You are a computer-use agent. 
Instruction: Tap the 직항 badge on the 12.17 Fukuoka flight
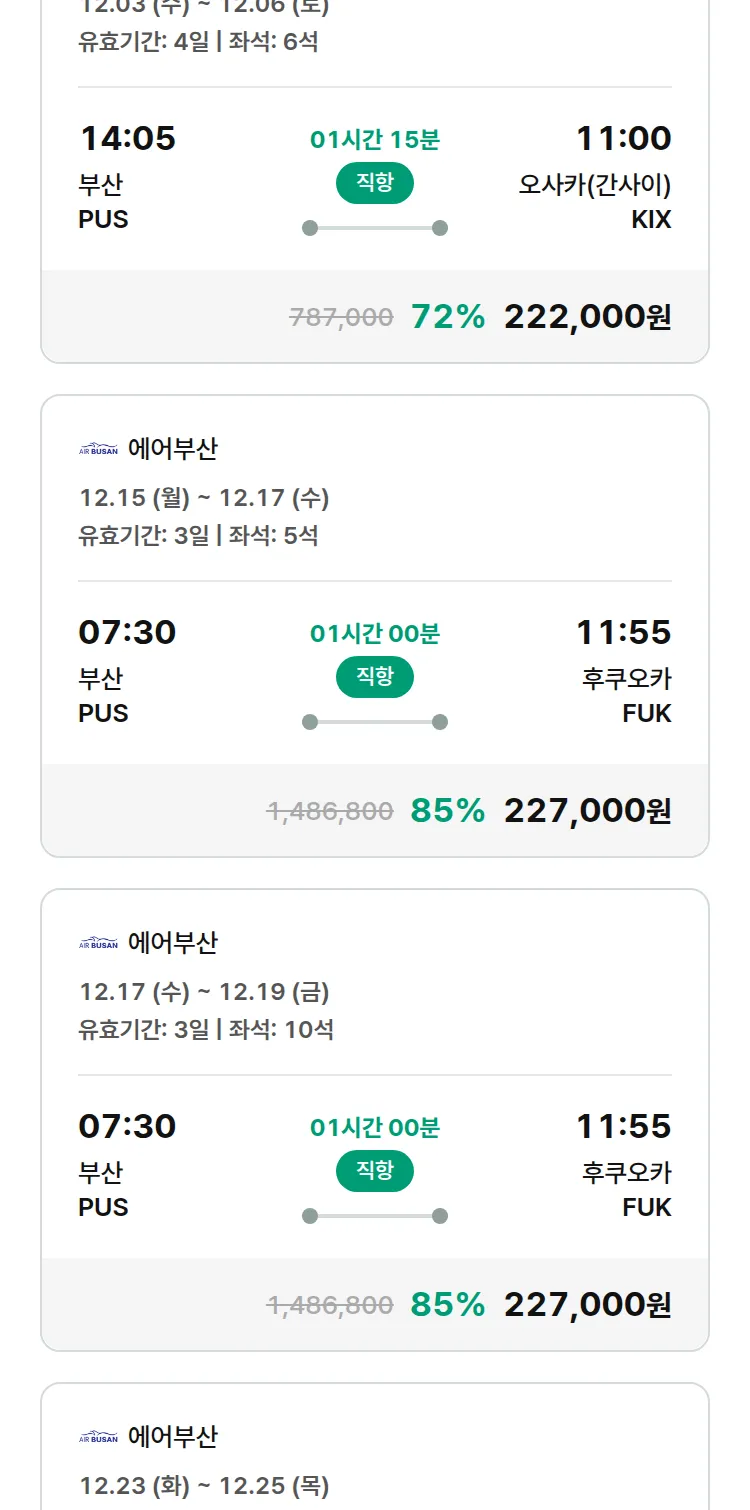click(x=375, y=1171)
